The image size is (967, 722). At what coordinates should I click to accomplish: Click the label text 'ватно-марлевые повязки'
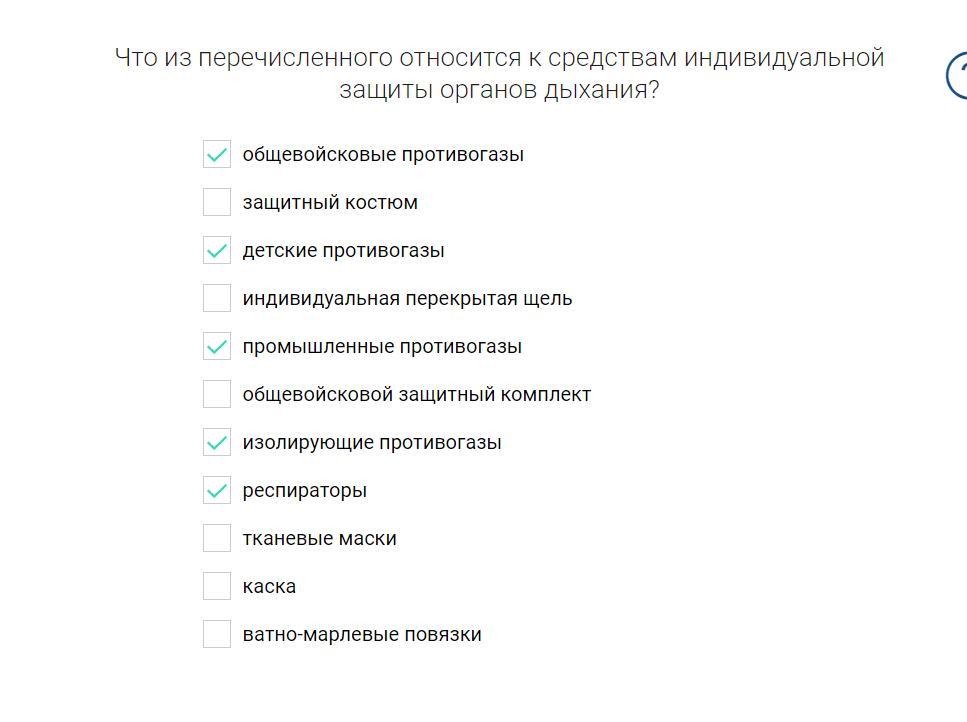click(x=362, y=634)
